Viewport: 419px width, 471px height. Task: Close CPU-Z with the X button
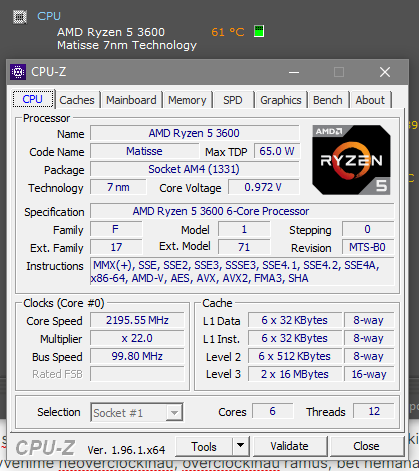(385, 72)
